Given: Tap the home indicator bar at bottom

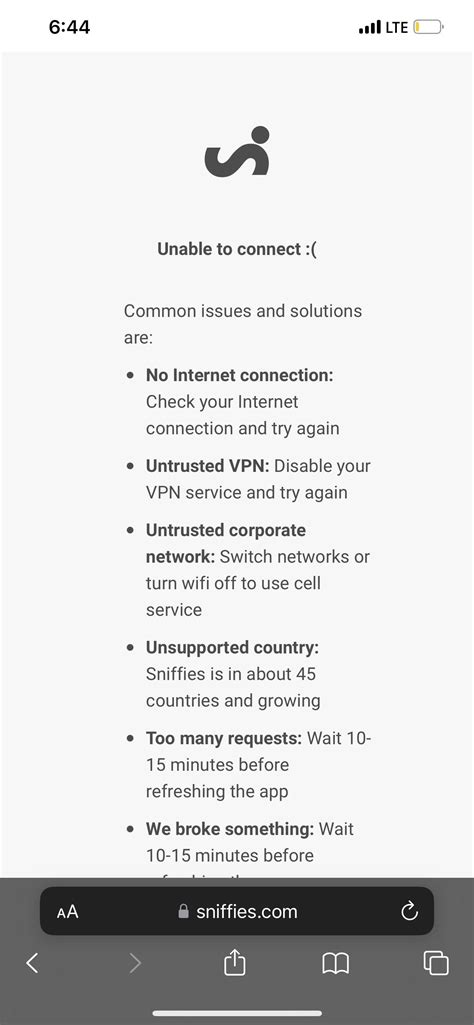Looking at the screenshot, I should point(237,1013).
